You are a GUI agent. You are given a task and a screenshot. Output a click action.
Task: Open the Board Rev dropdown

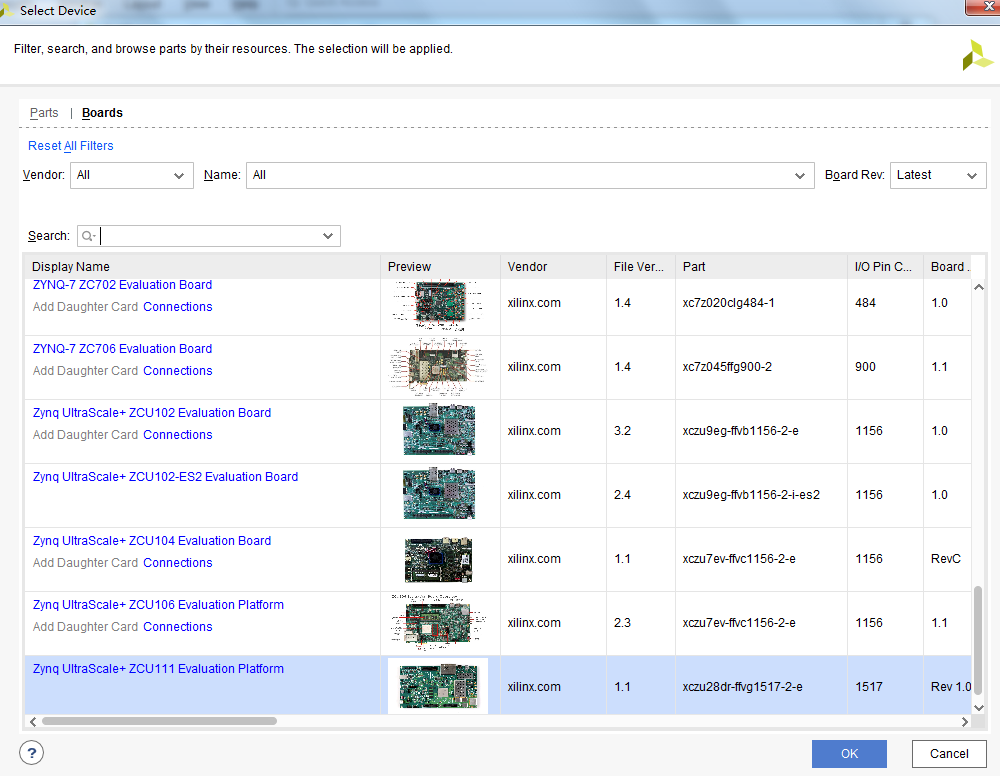938,175
